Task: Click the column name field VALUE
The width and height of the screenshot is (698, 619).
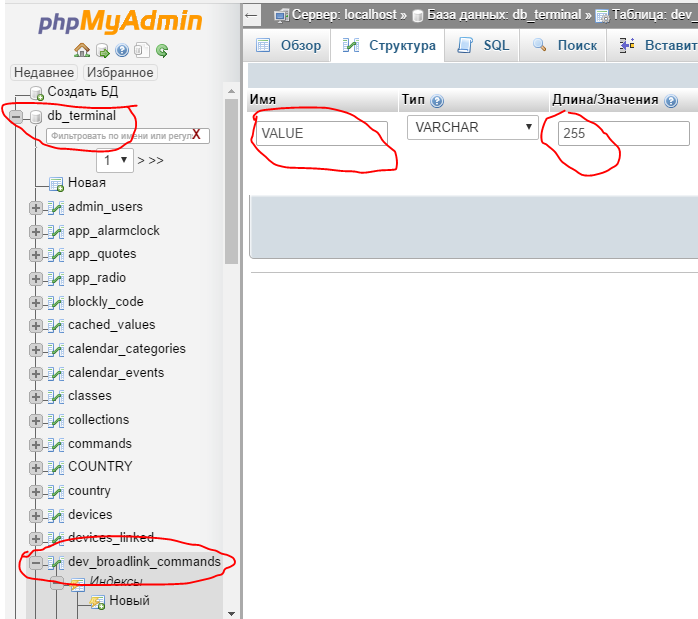Action: (x=322, y=134)
